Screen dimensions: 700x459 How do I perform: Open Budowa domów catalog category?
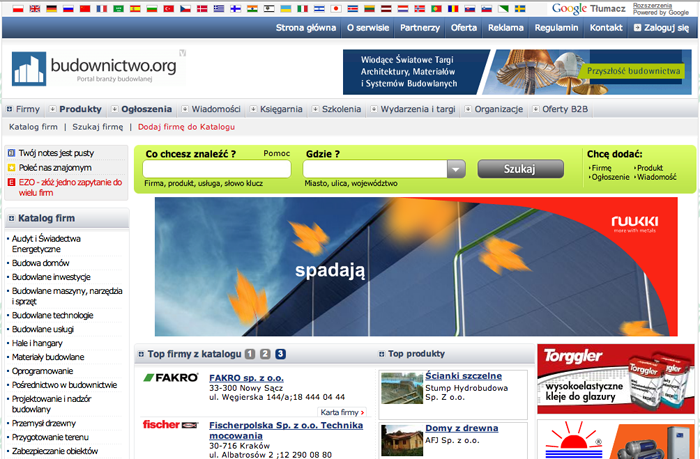coord(41,263)
